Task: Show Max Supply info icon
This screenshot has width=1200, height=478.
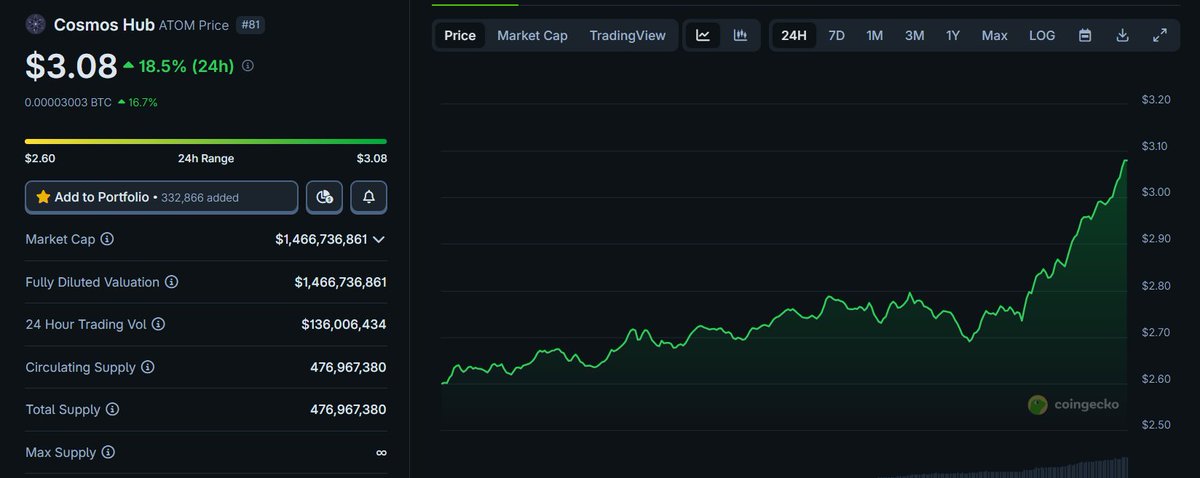Action: (108, 453)
